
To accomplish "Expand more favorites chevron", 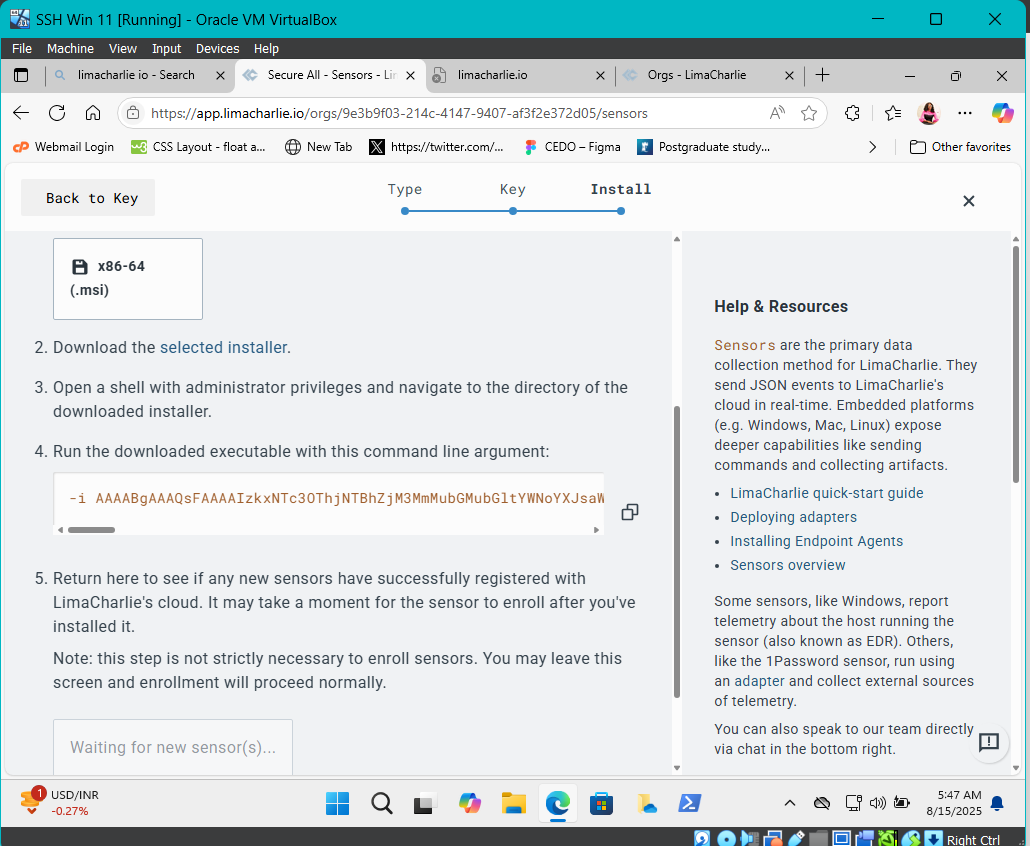I will [x=872, y=147].
